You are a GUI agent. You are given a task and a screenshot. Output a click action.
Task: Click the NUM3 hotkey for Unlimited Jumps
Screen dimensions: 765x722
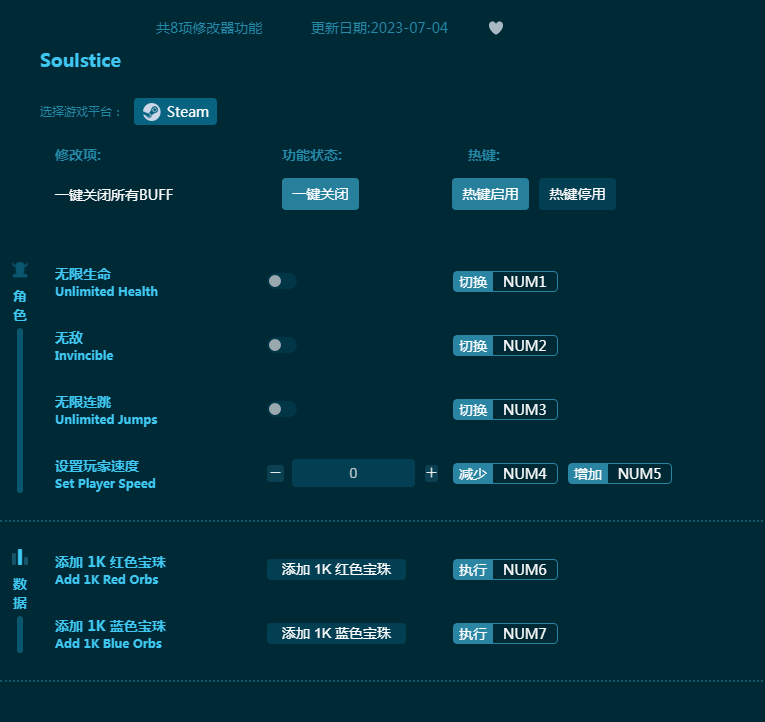(505, 409)
